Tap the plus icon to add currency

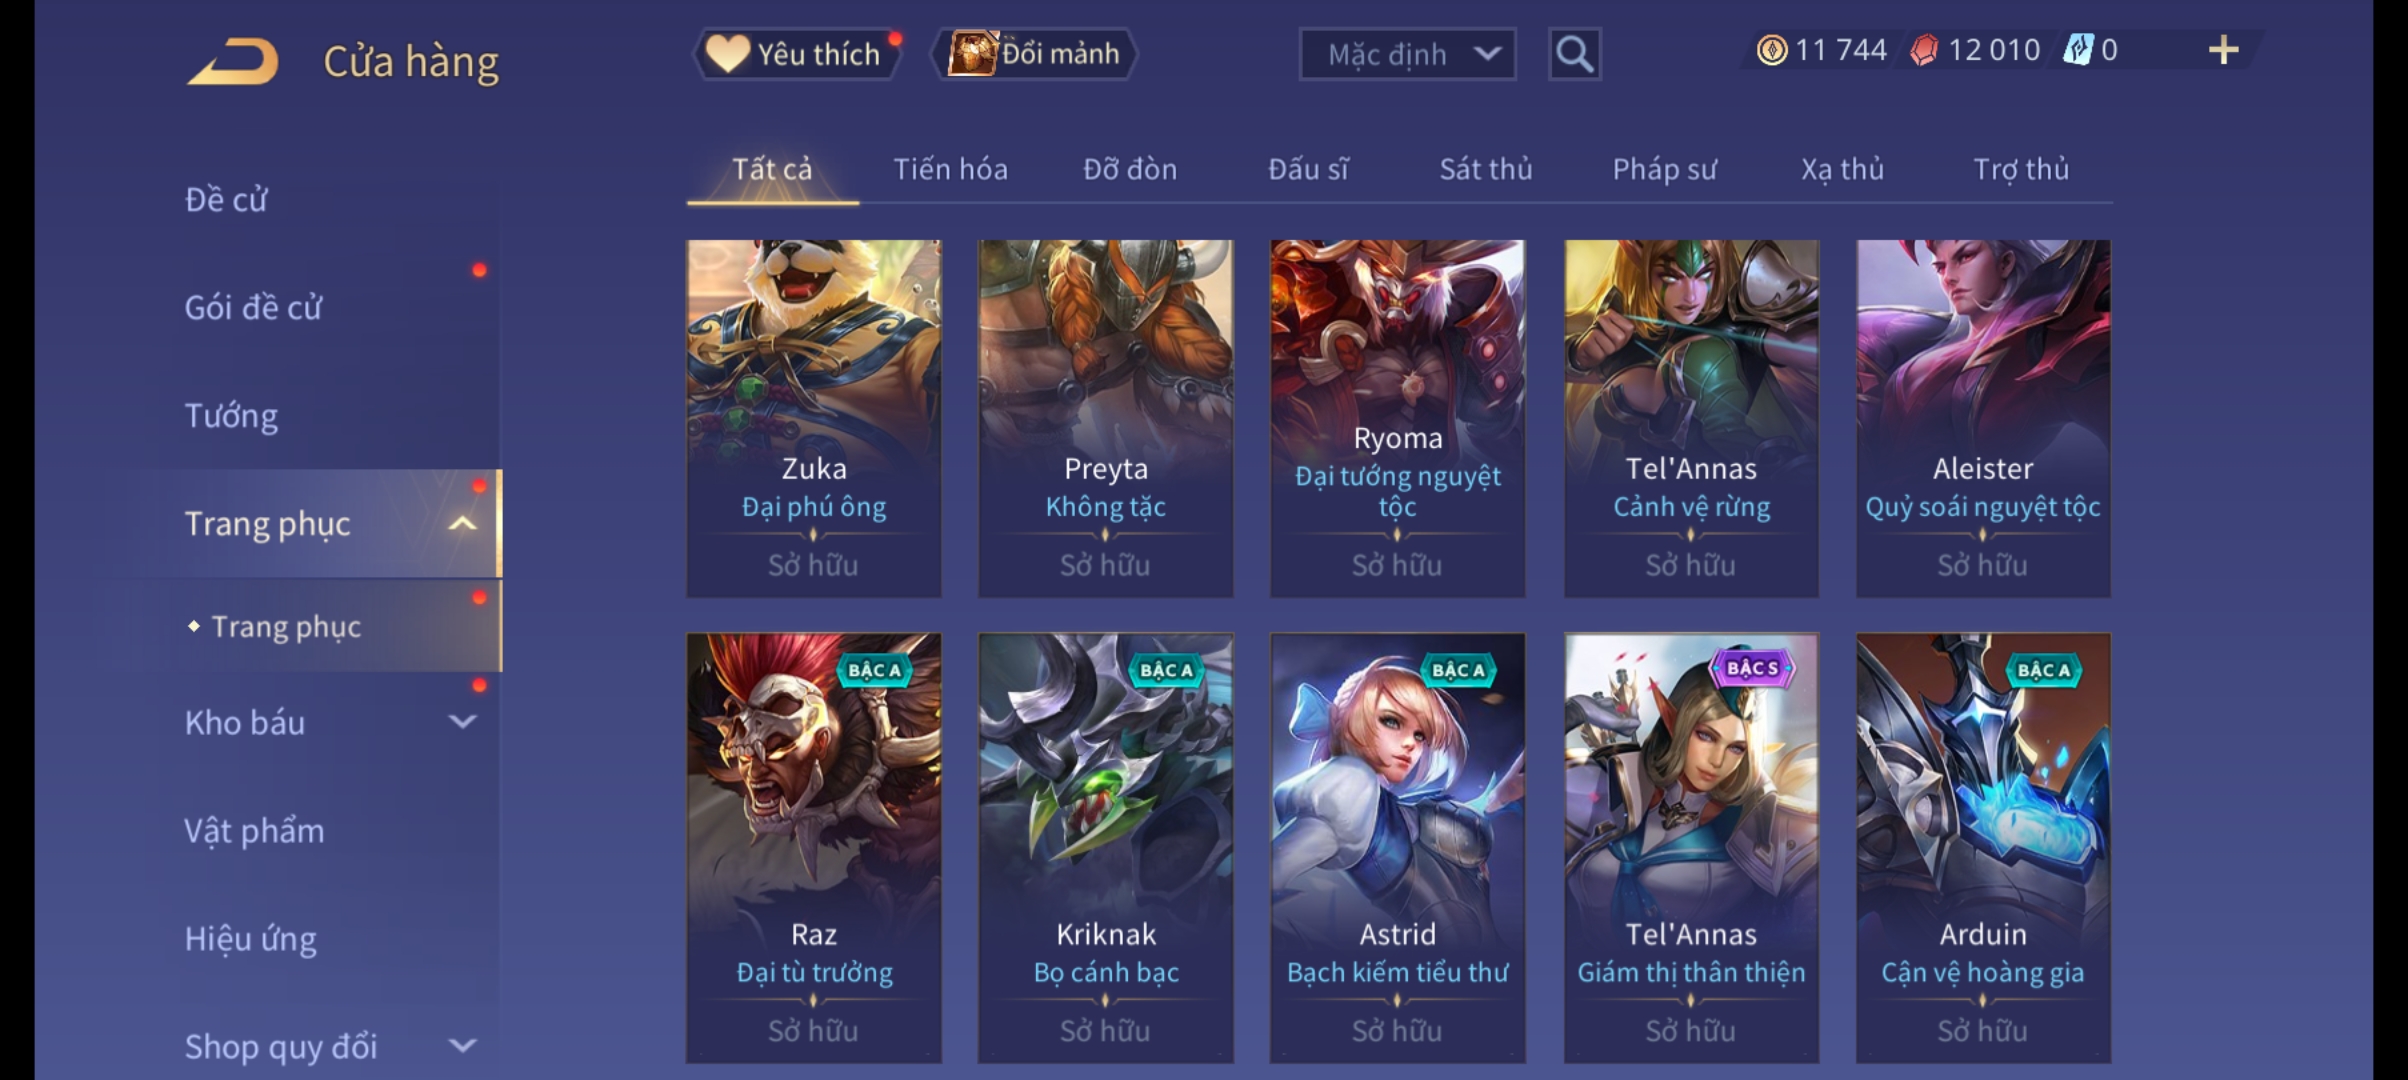pyautogui.click(x=2223, y=50)
